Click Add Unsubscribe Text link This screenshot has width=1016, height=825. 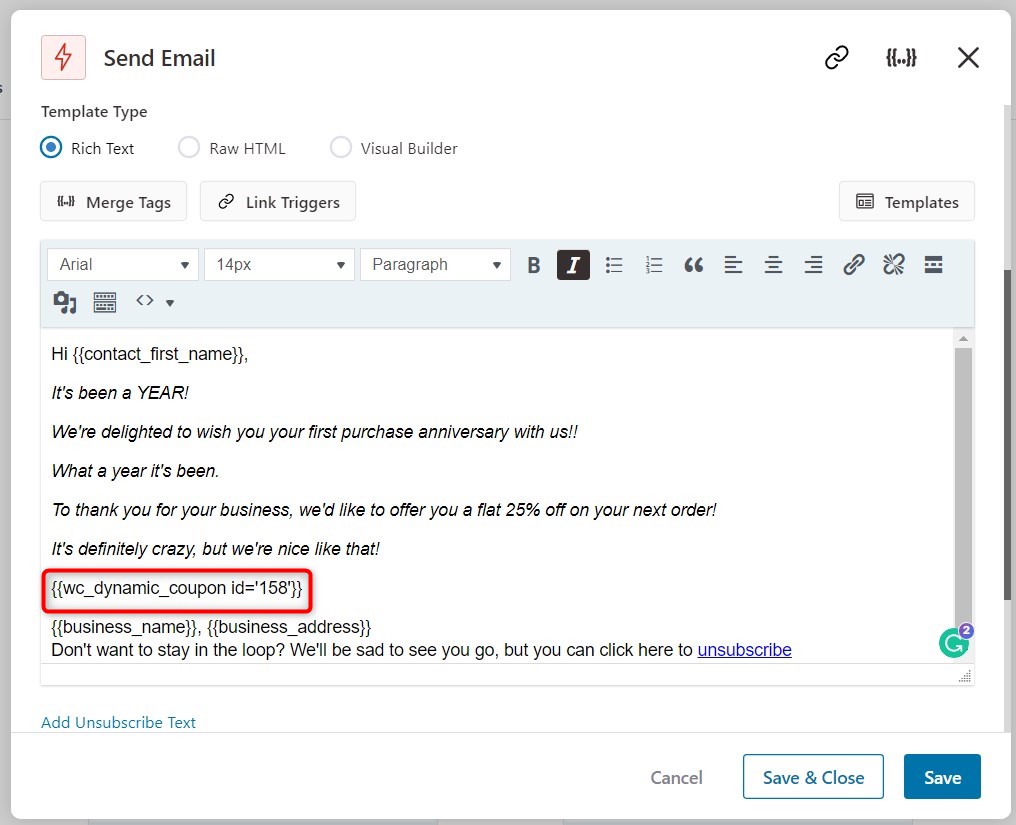point(118,722)
